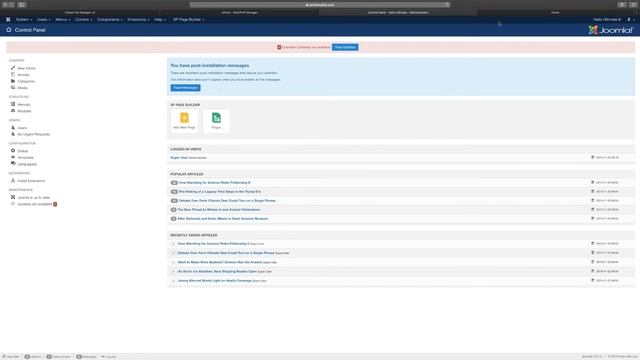
Task: Click the pencil icon for New Article
Action: pyautogui.click(x=13, y=68)
